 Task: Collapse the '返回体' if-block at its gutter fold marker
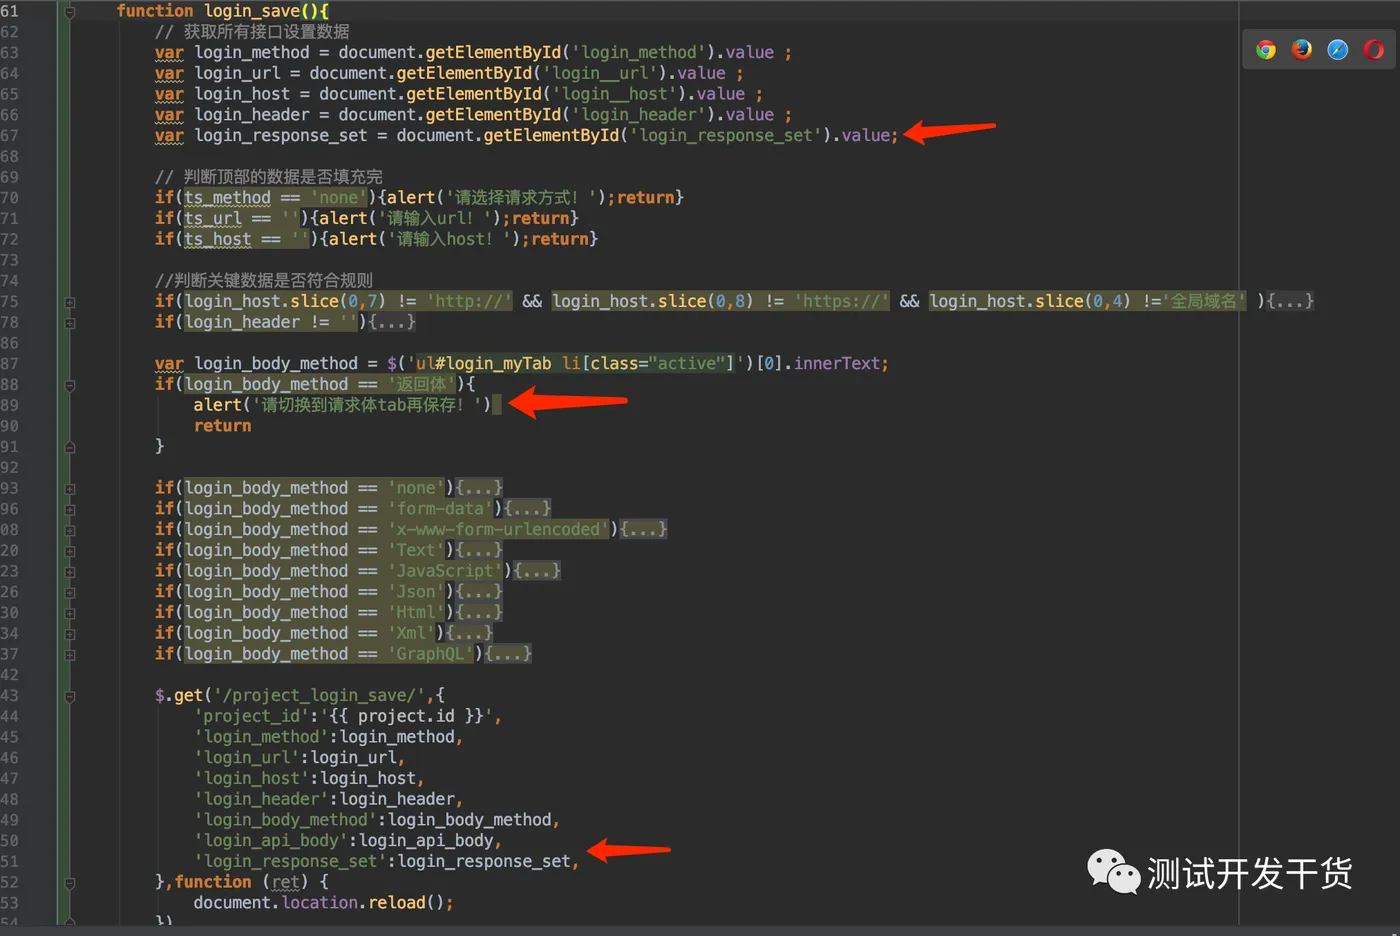tap(70, 385)
